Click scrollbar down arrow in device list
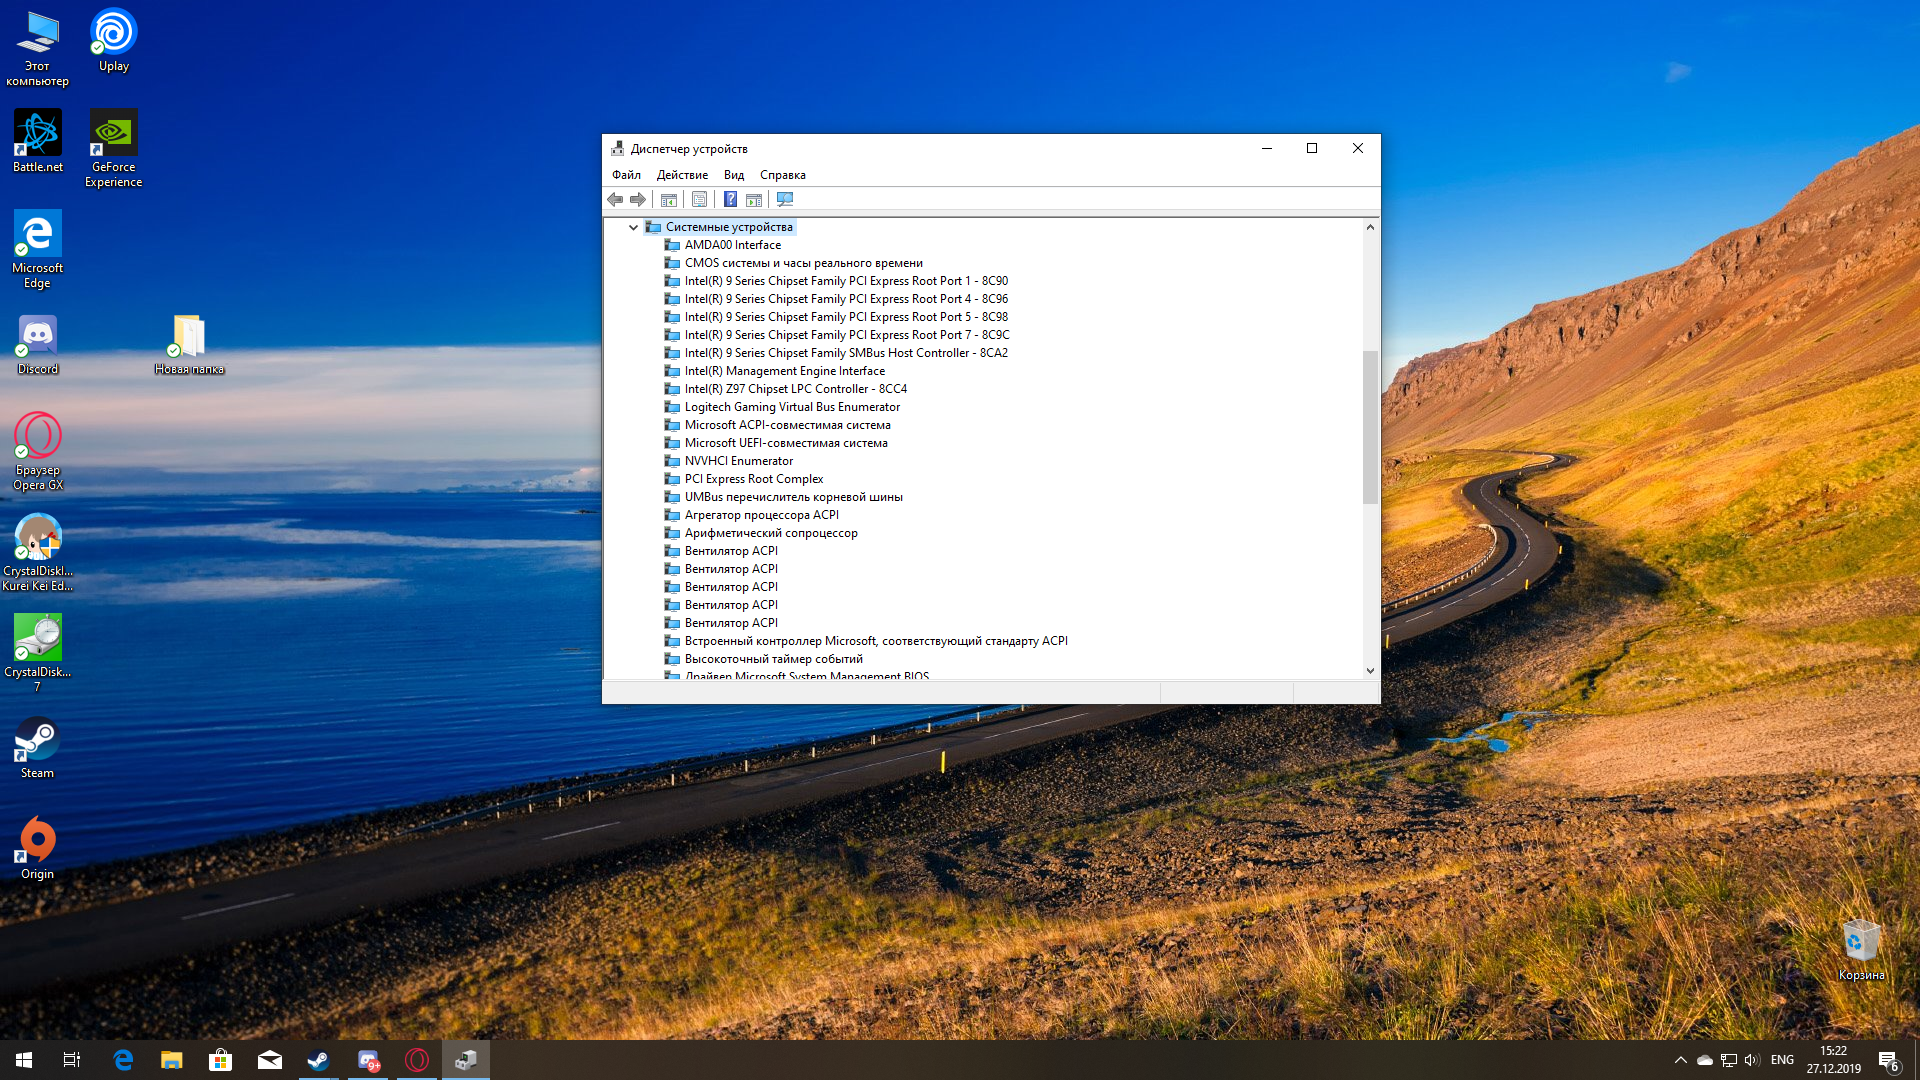 pyautogui.click(x=1370, y=671)
